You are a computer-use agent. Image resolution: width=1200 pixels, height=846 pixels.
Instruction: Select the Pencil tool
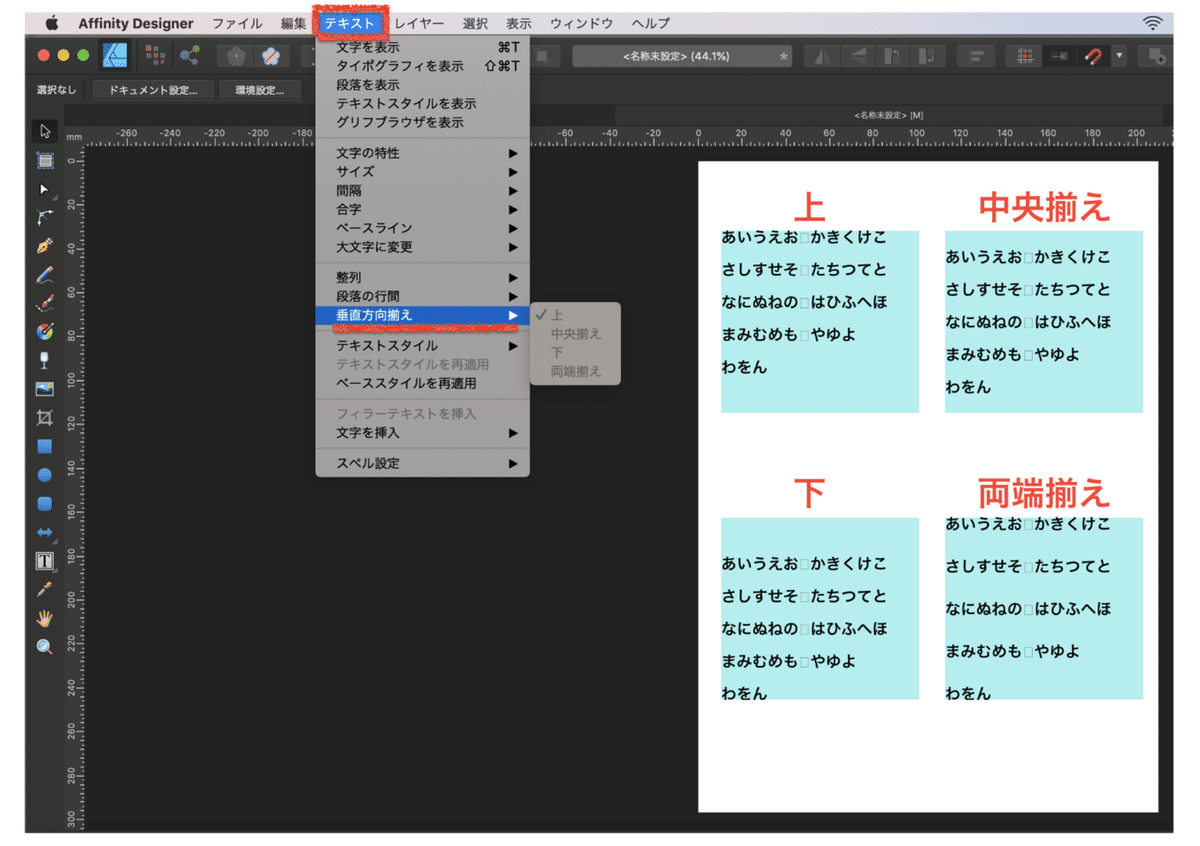45,274
